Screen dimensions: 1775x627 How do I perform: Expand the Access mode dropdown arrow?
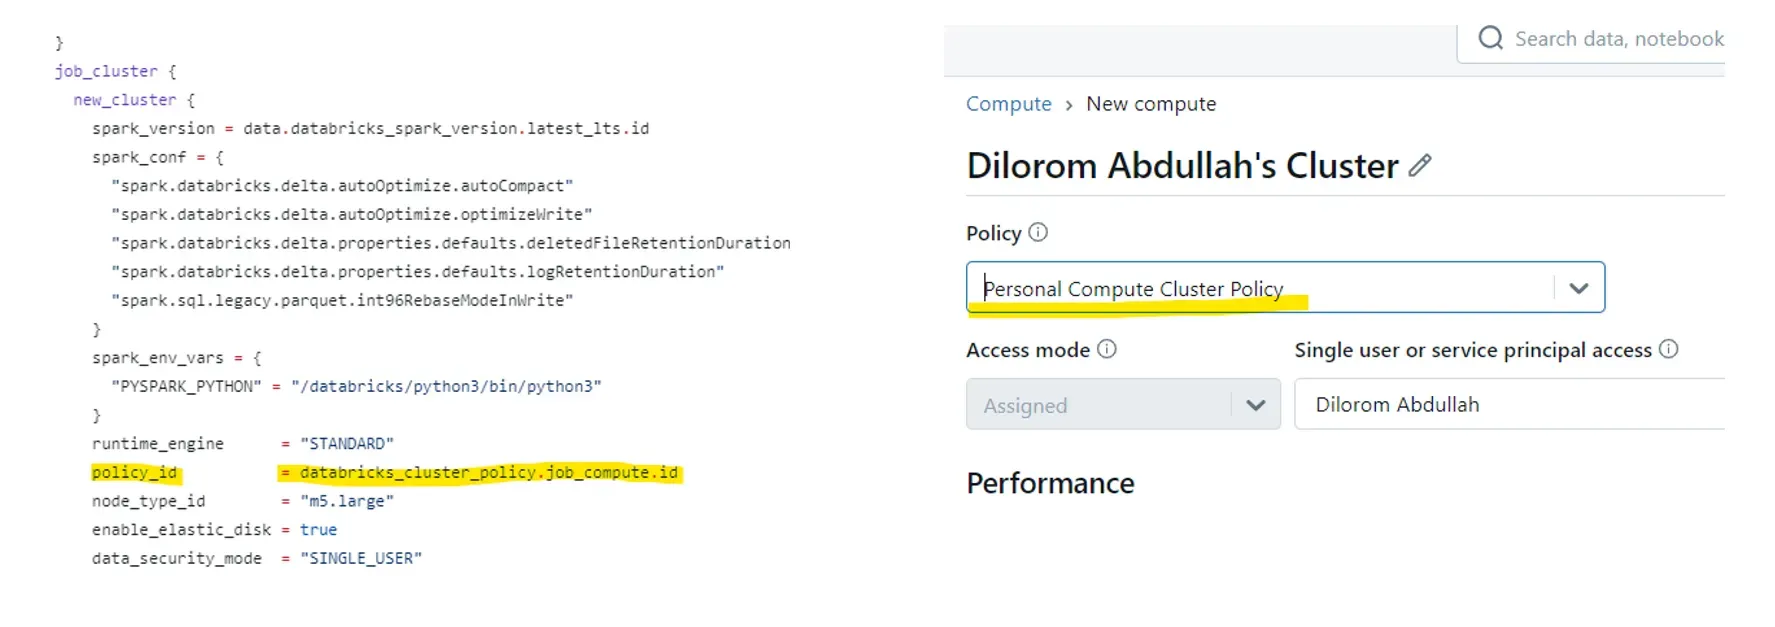point(1256,405)
